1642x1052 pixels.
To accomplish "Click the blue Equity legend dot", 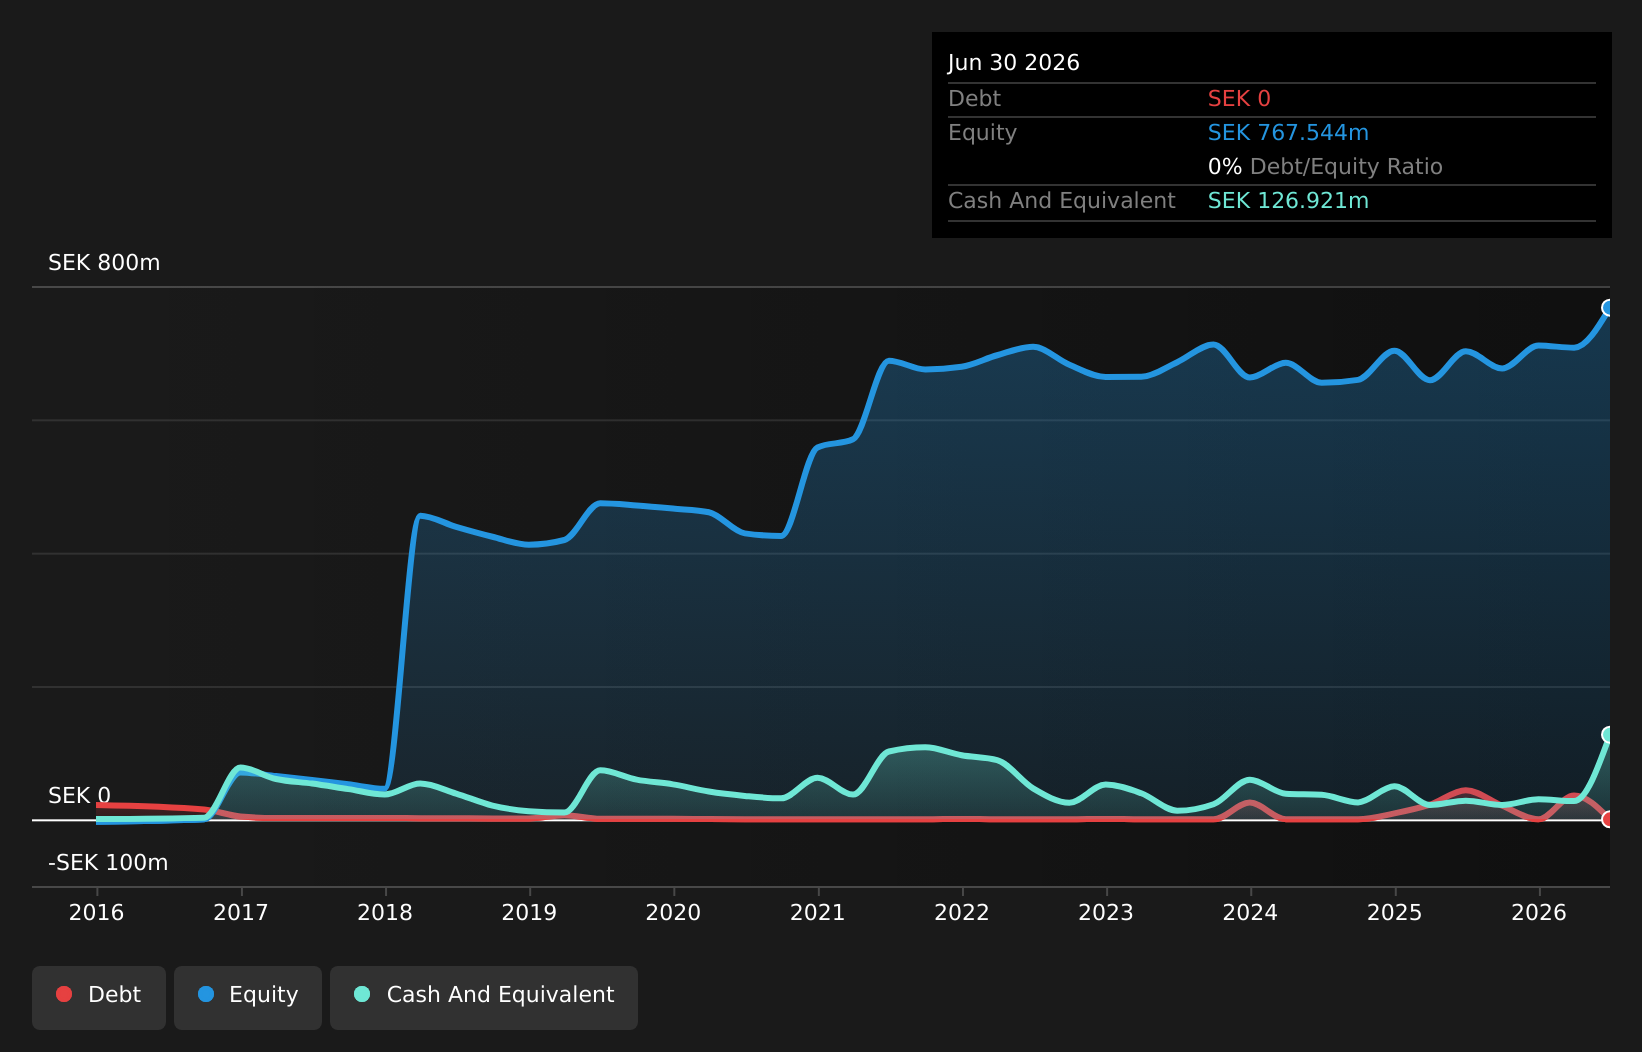I will (206, 994).
